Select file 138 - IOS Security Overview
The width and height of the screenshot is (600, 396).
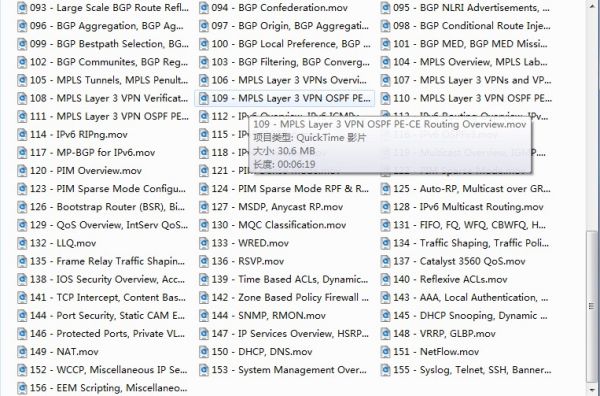[101, 279]
